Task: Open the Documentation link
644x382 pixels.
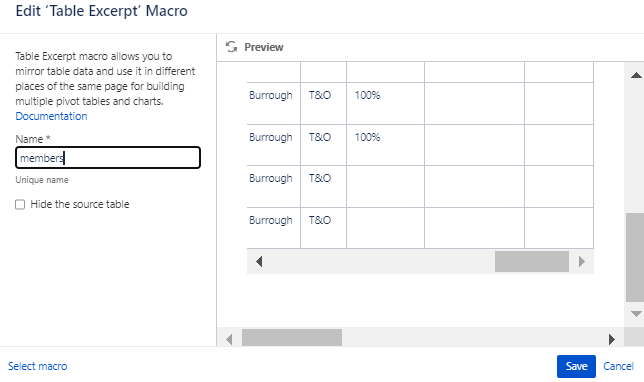Action: [51, 116]
